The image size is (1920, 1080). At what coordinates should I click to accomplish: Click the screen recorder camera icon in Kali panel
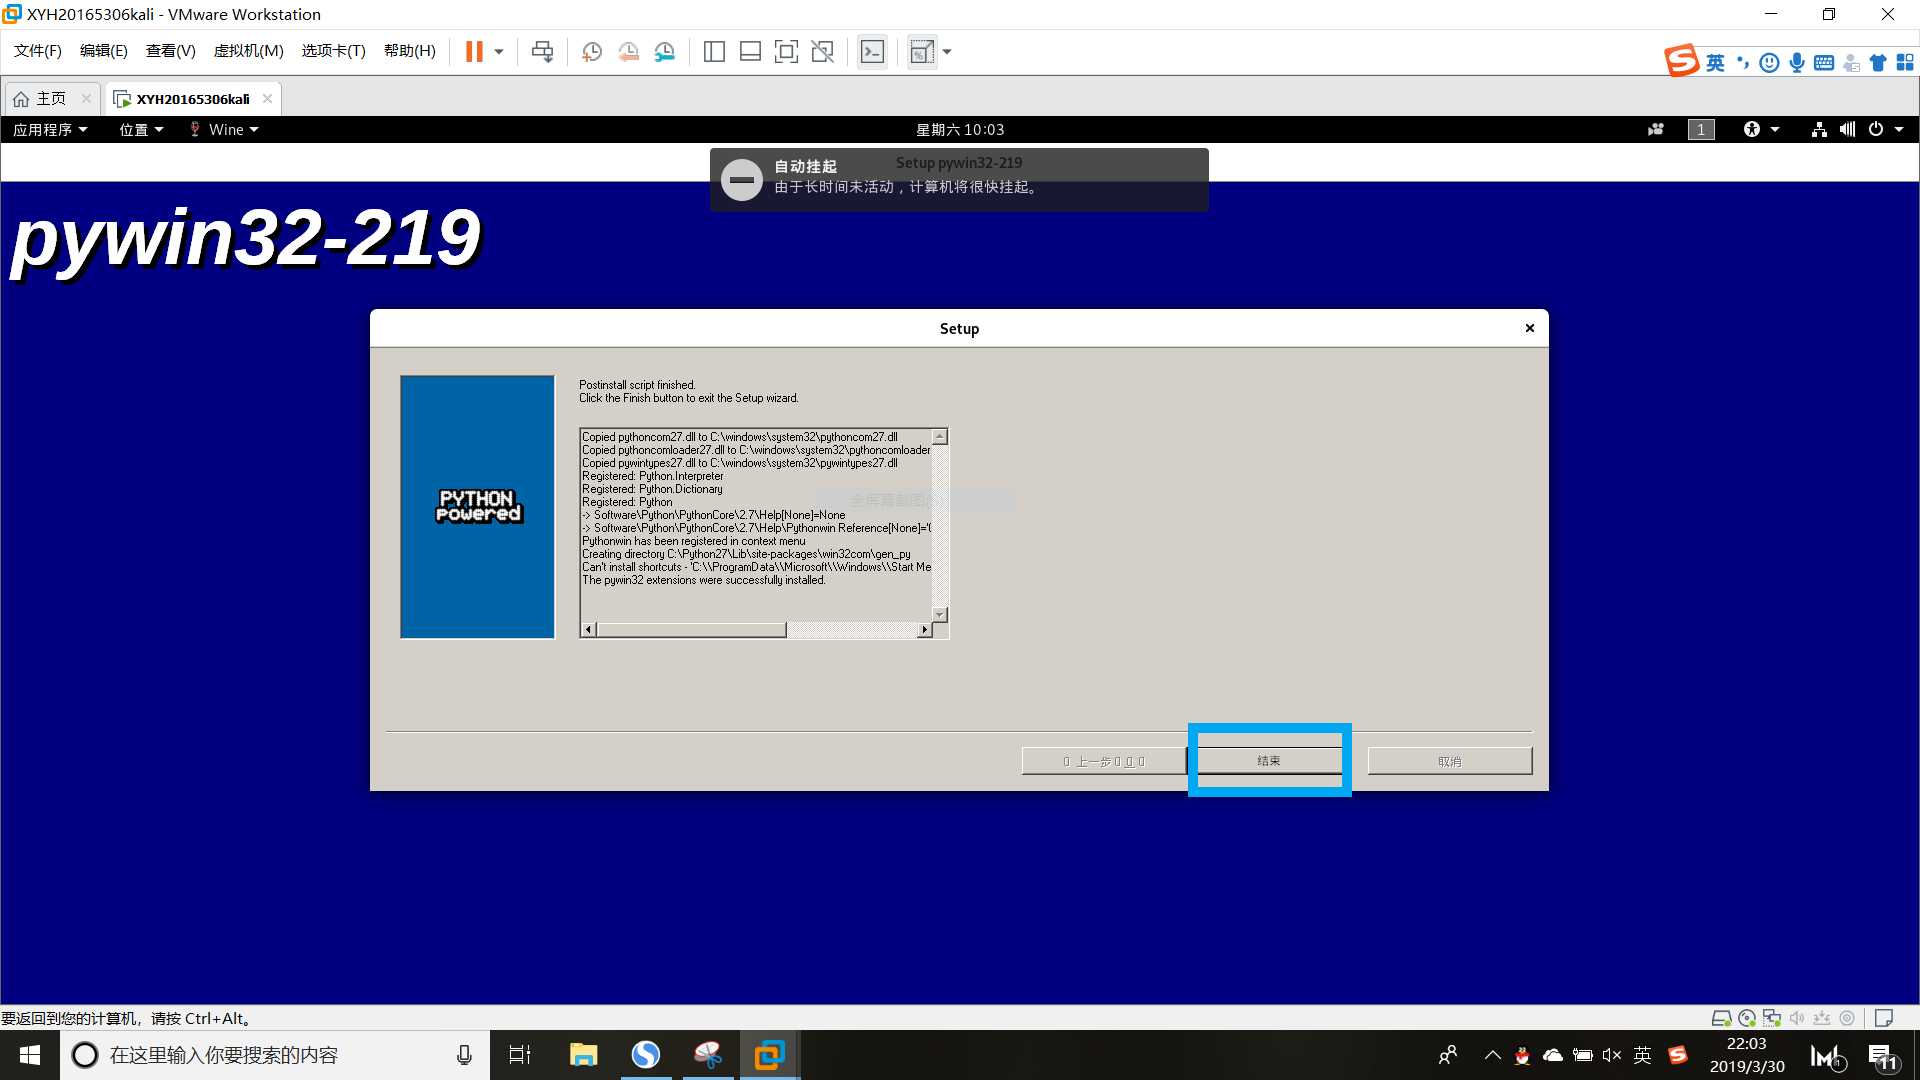coord(1656,129)
